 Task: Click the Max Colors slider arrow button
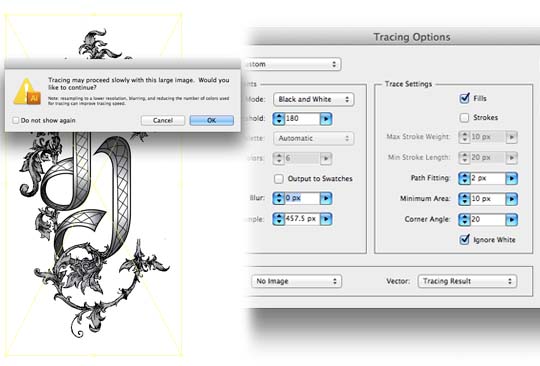click(x=326, y=159)
